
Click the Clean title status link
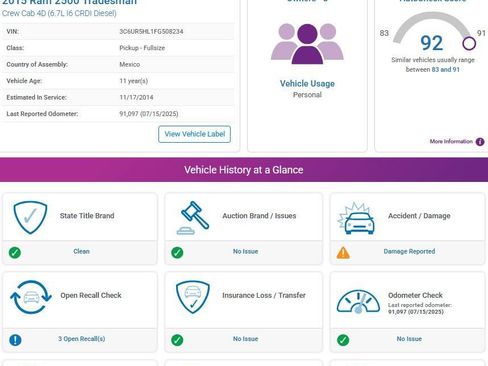coord(81,251)
